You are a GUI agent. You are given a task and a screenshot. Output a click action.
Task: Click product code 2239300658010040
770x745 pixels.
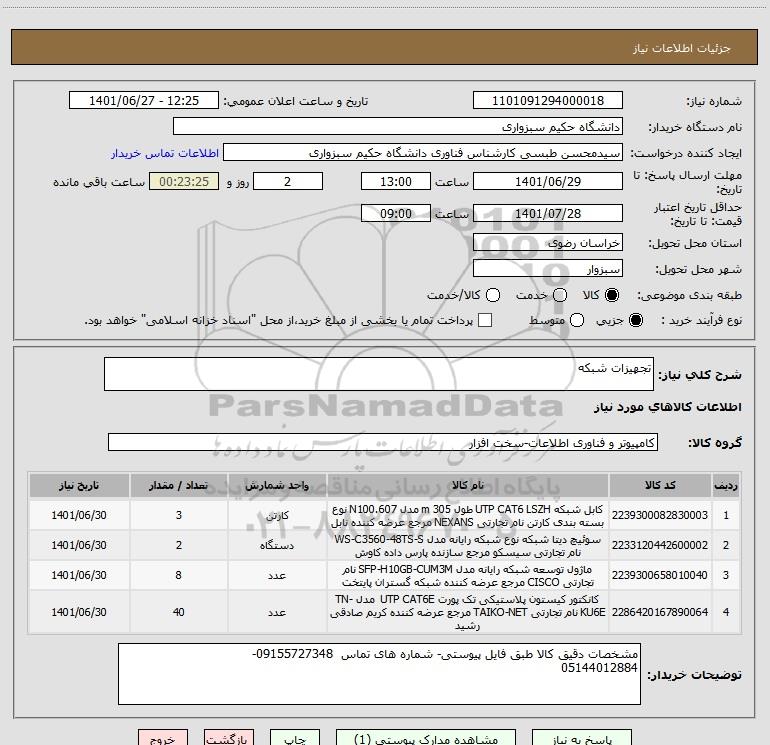[660, 575]
